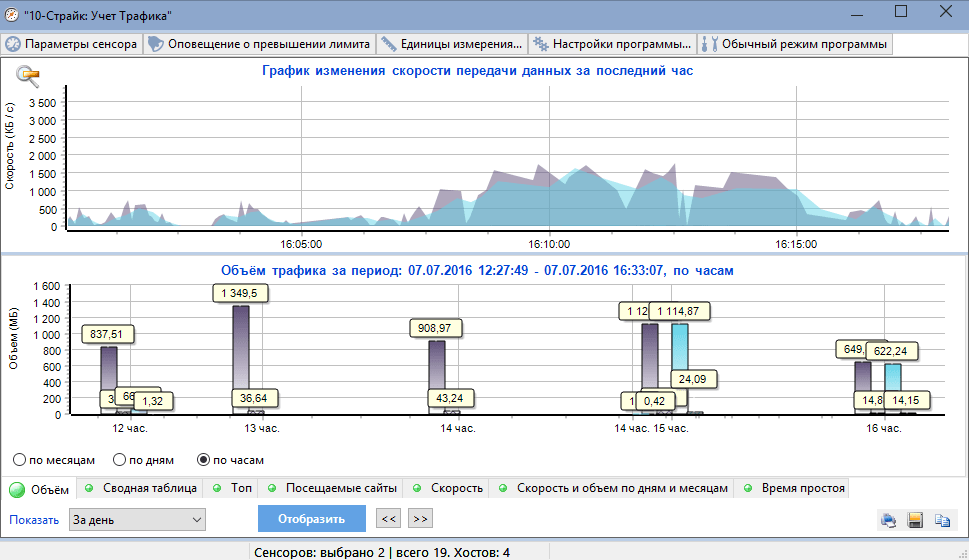Open Настройки программы... settings
This screenshot has width=969, height=560.
point(612,44)
